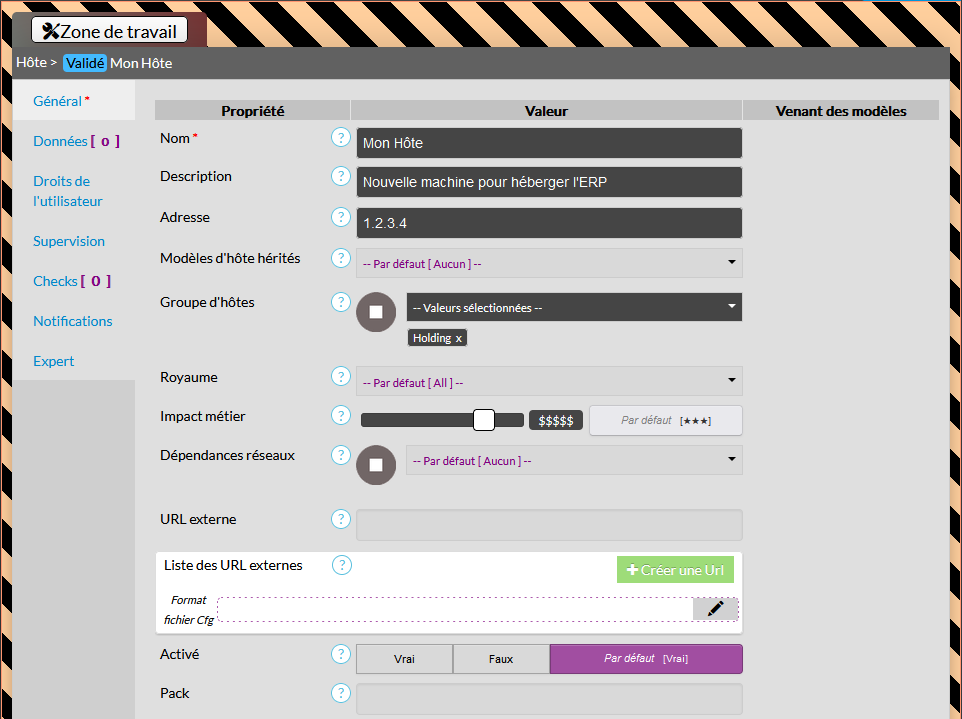Image resolution: width=962 pixels, height=719 pixels.
Task: Set Activé to Vrai
Action: click(x=404, y=659)
